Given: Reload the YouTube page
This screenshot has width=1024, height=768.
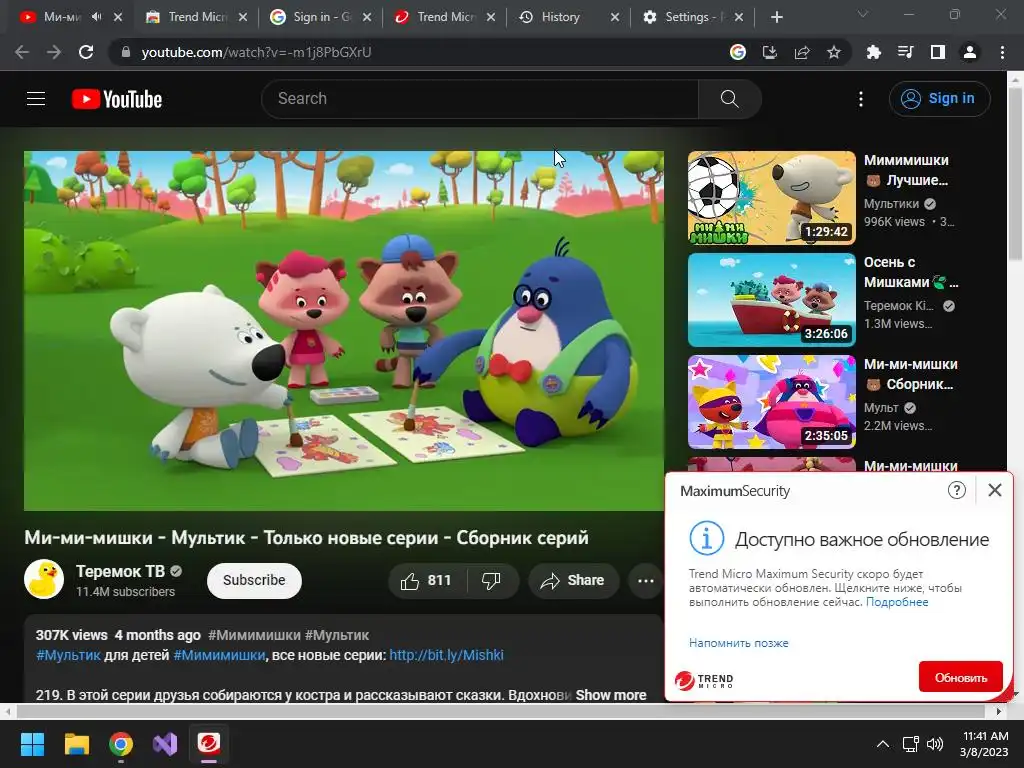Looking at the screenshot, I should pyautogui.click(x=86, y=52).
